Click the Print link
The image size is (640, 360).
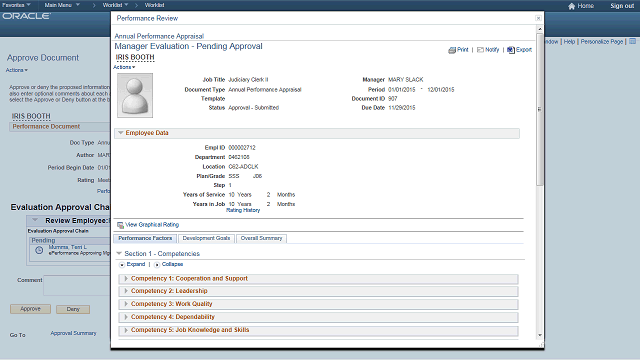click(x=463, y=49)
